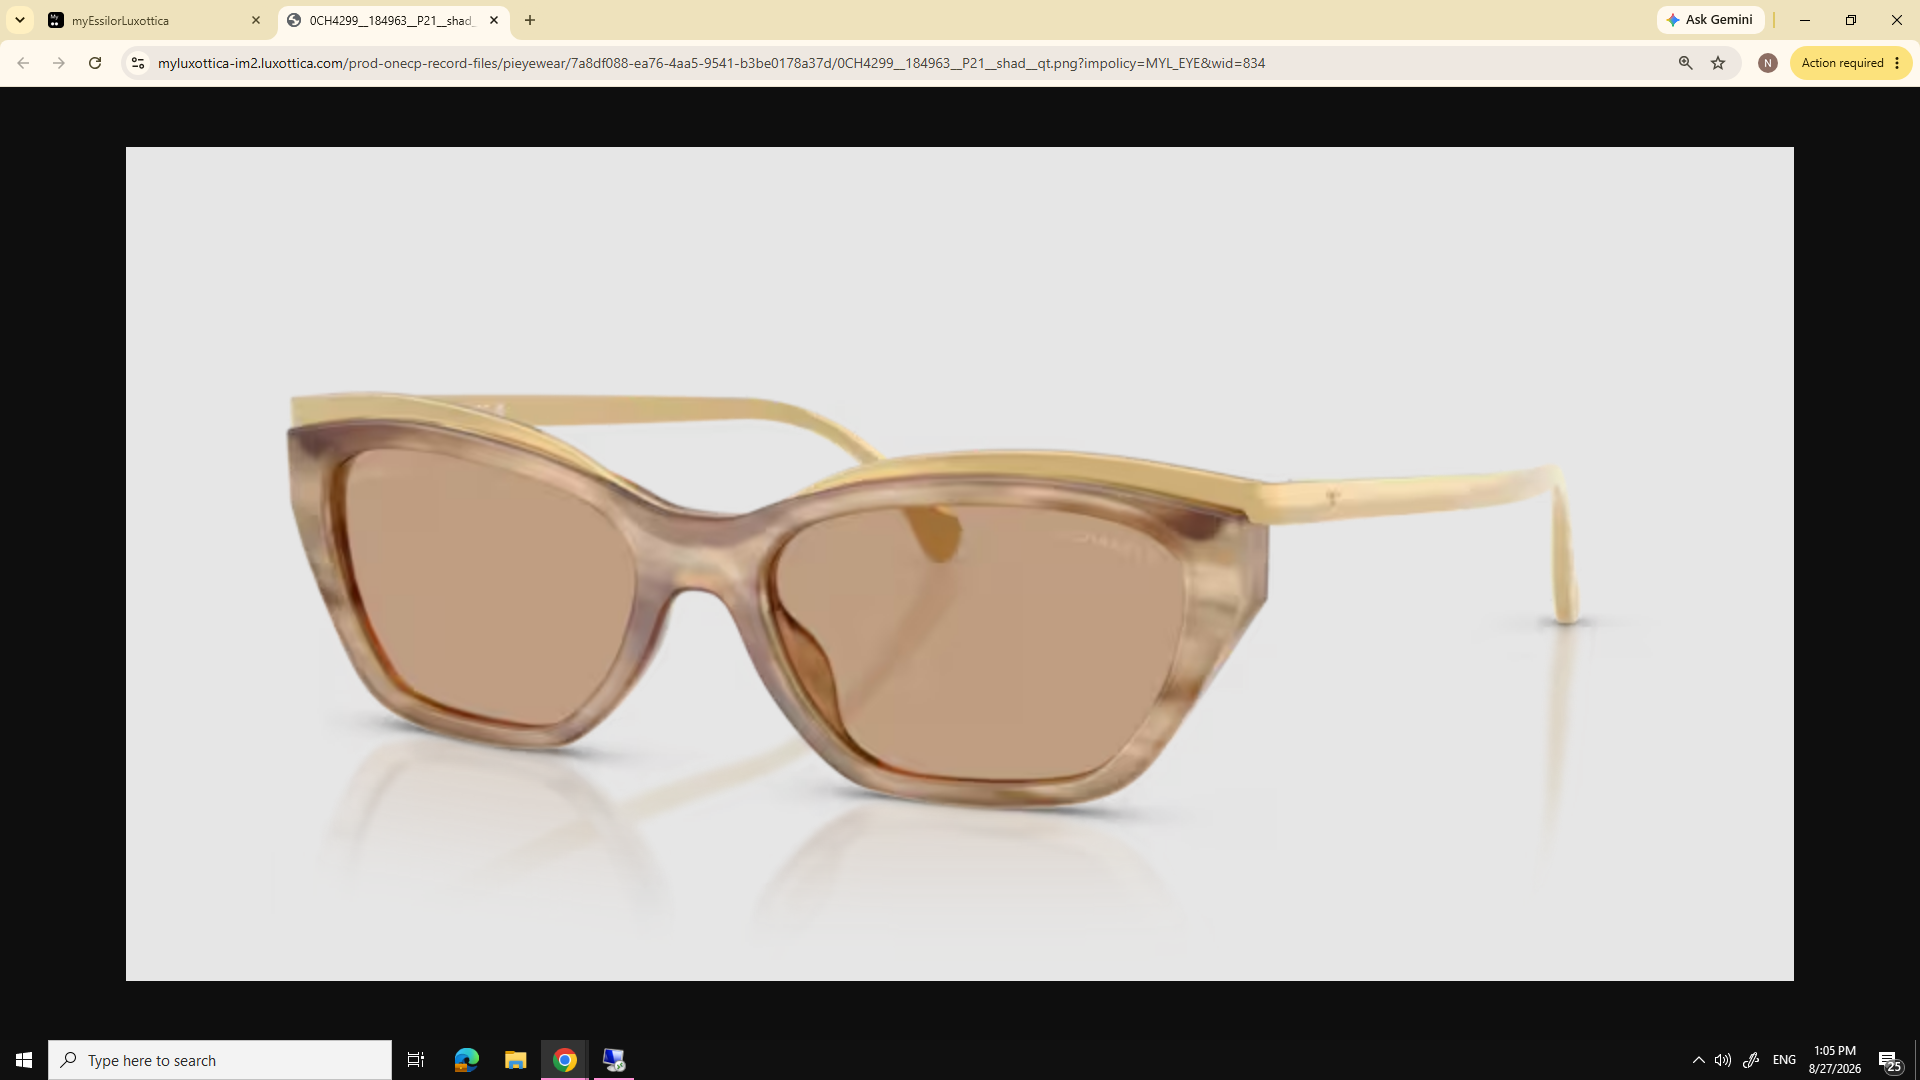Open File Explorer from the taskbar
This screenshot has height=1080, width=1920.
516,1060
